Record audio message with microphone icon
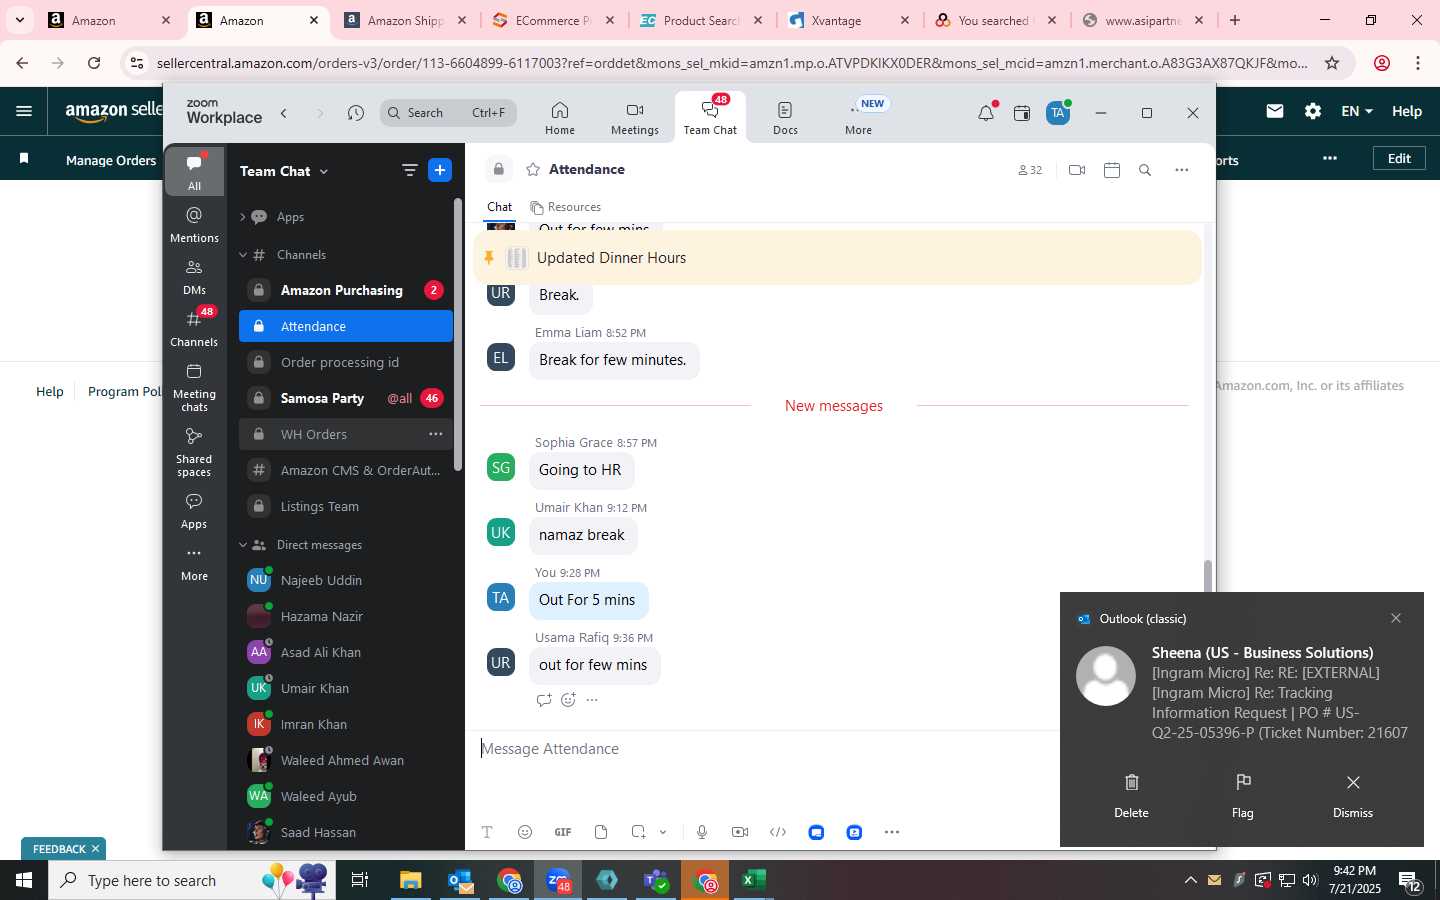Viewport: 1440px width, 900px height. click(x=702, y=832)
